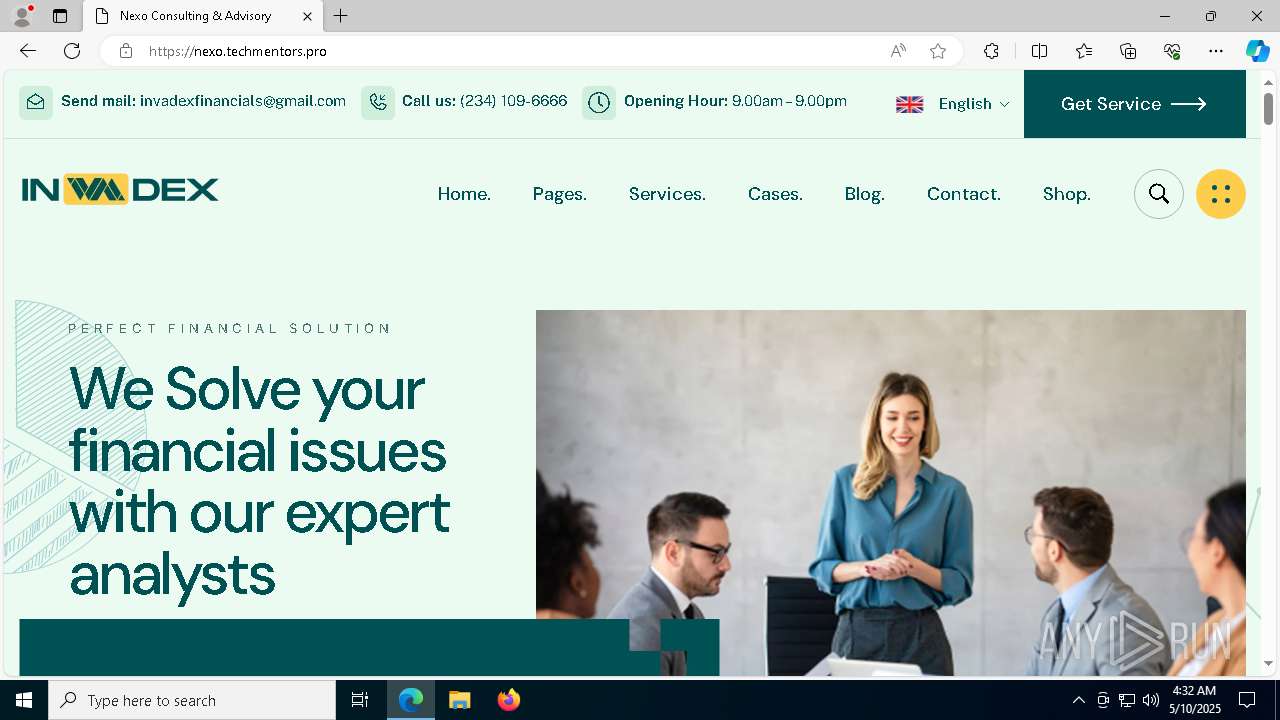Screen dimensions: 1280x720
Task: View site information lock icon
Action: [x=125, y=51]
